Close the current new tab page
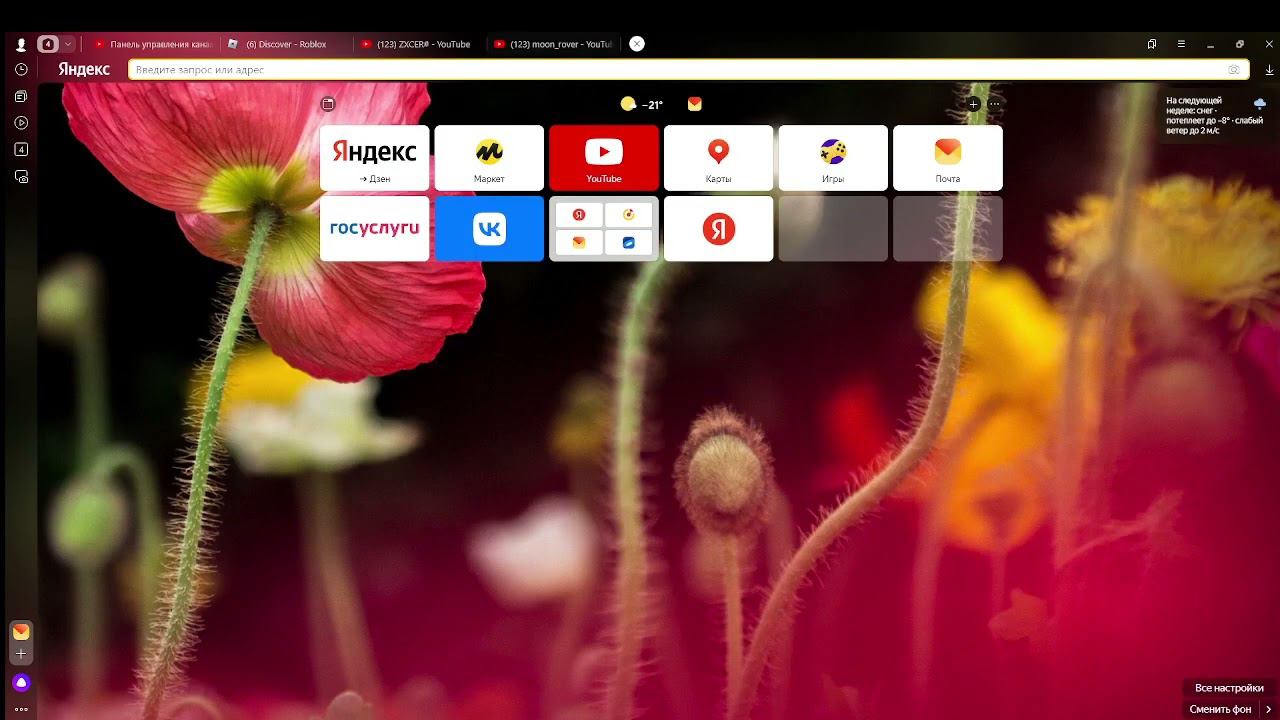 637,44
